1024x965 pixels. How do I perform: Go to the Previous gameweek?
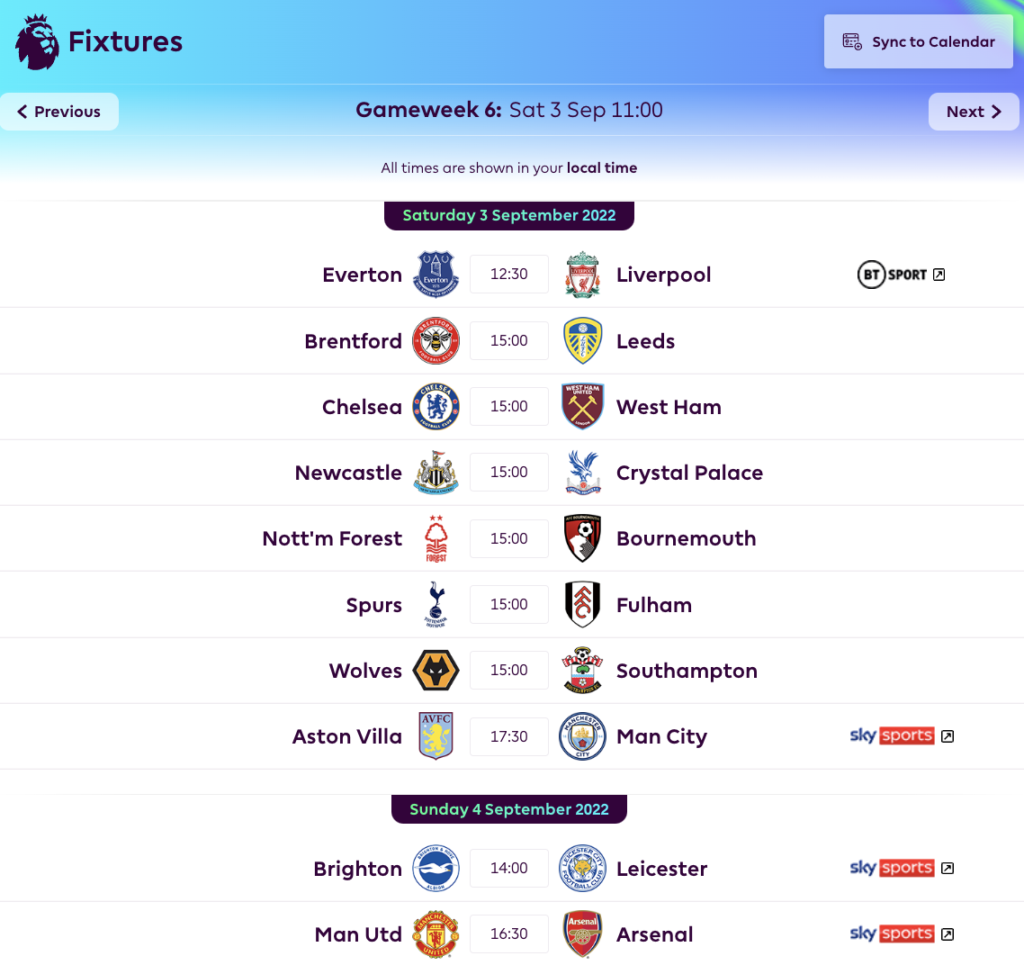59,112
